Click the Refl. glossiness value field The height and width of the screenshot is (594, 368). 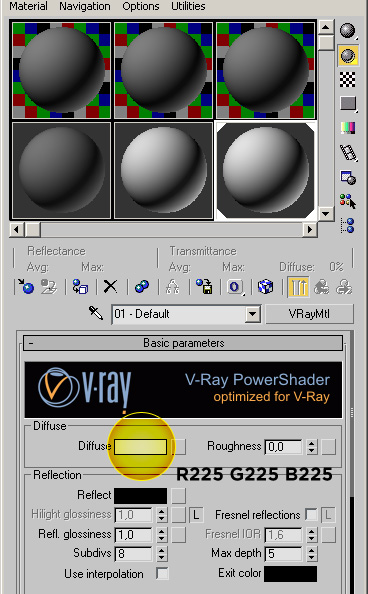pos(133,535)
